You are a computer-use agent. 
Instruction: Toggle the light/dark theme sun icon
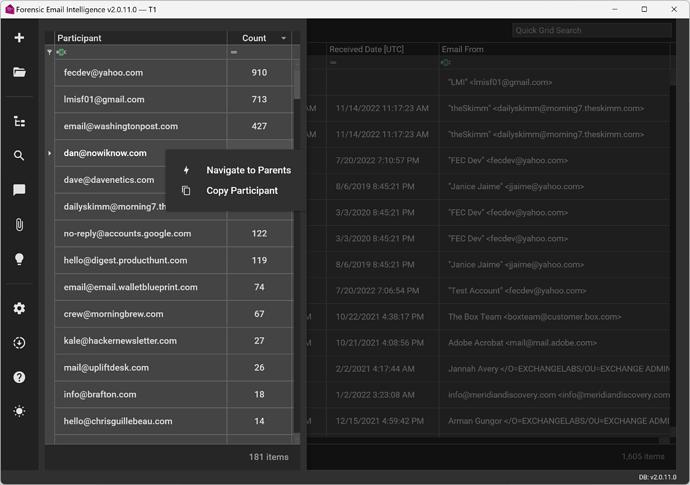19,411
